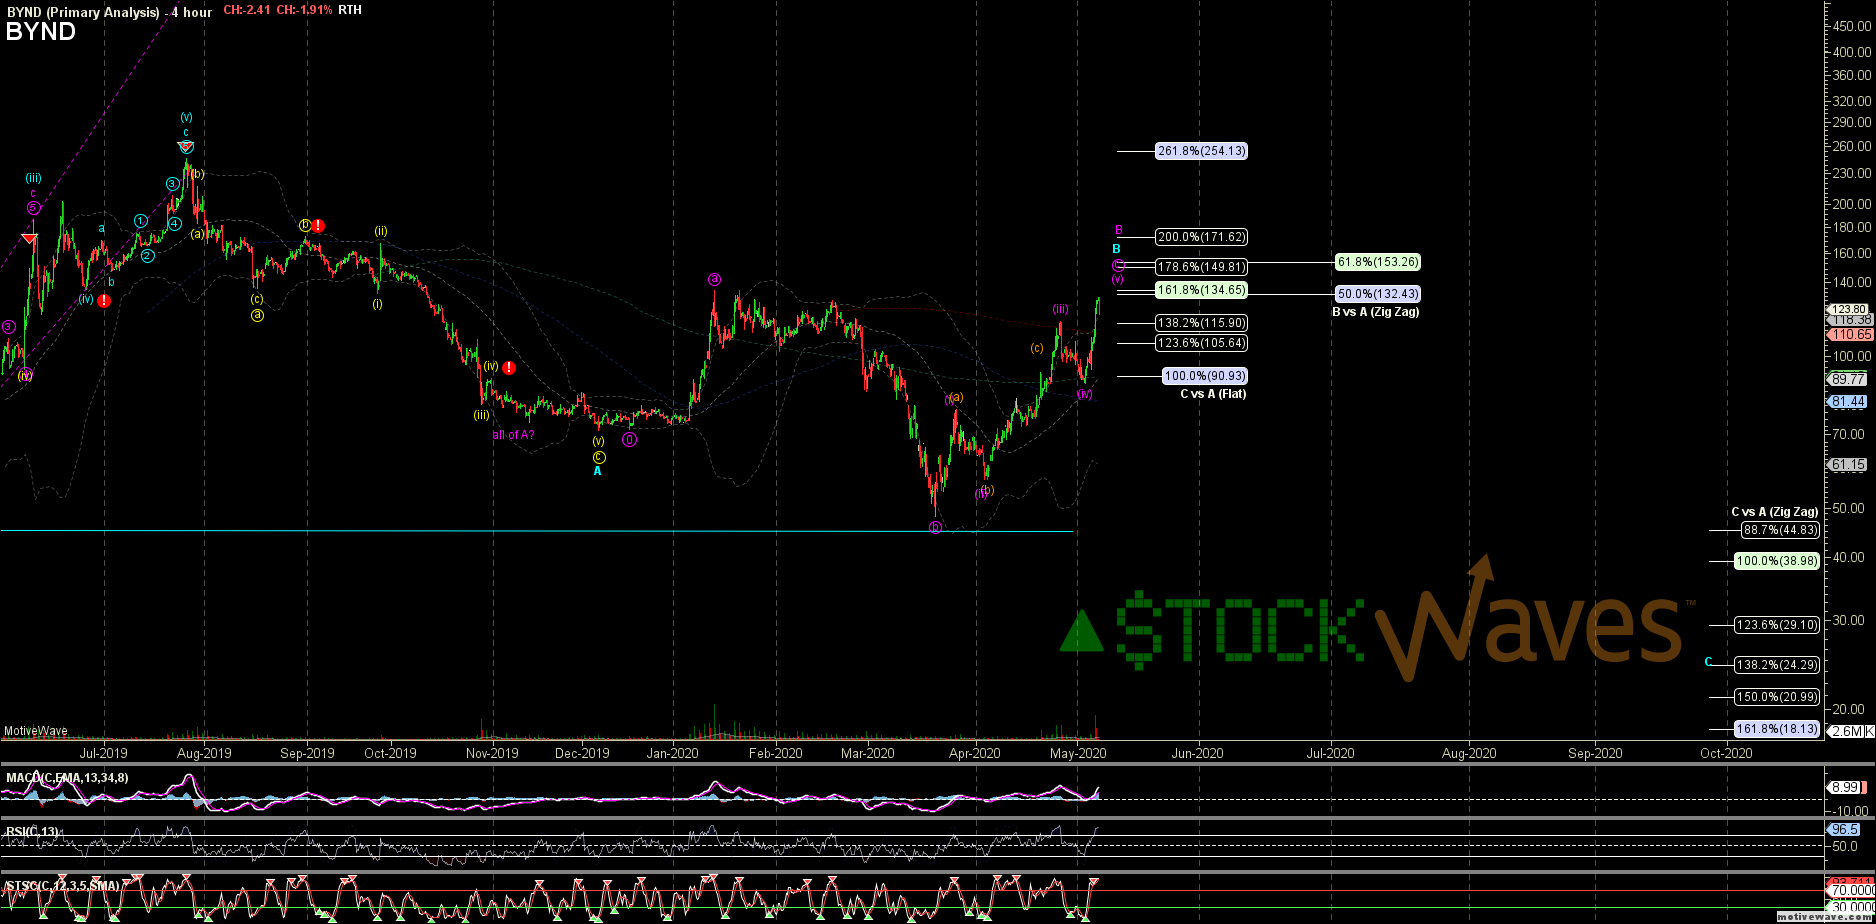Click the chart title 'BYND (Primary Analysis) - 4 hour'
Screen dimensions: 1876x924
click(x=109, y=11)
